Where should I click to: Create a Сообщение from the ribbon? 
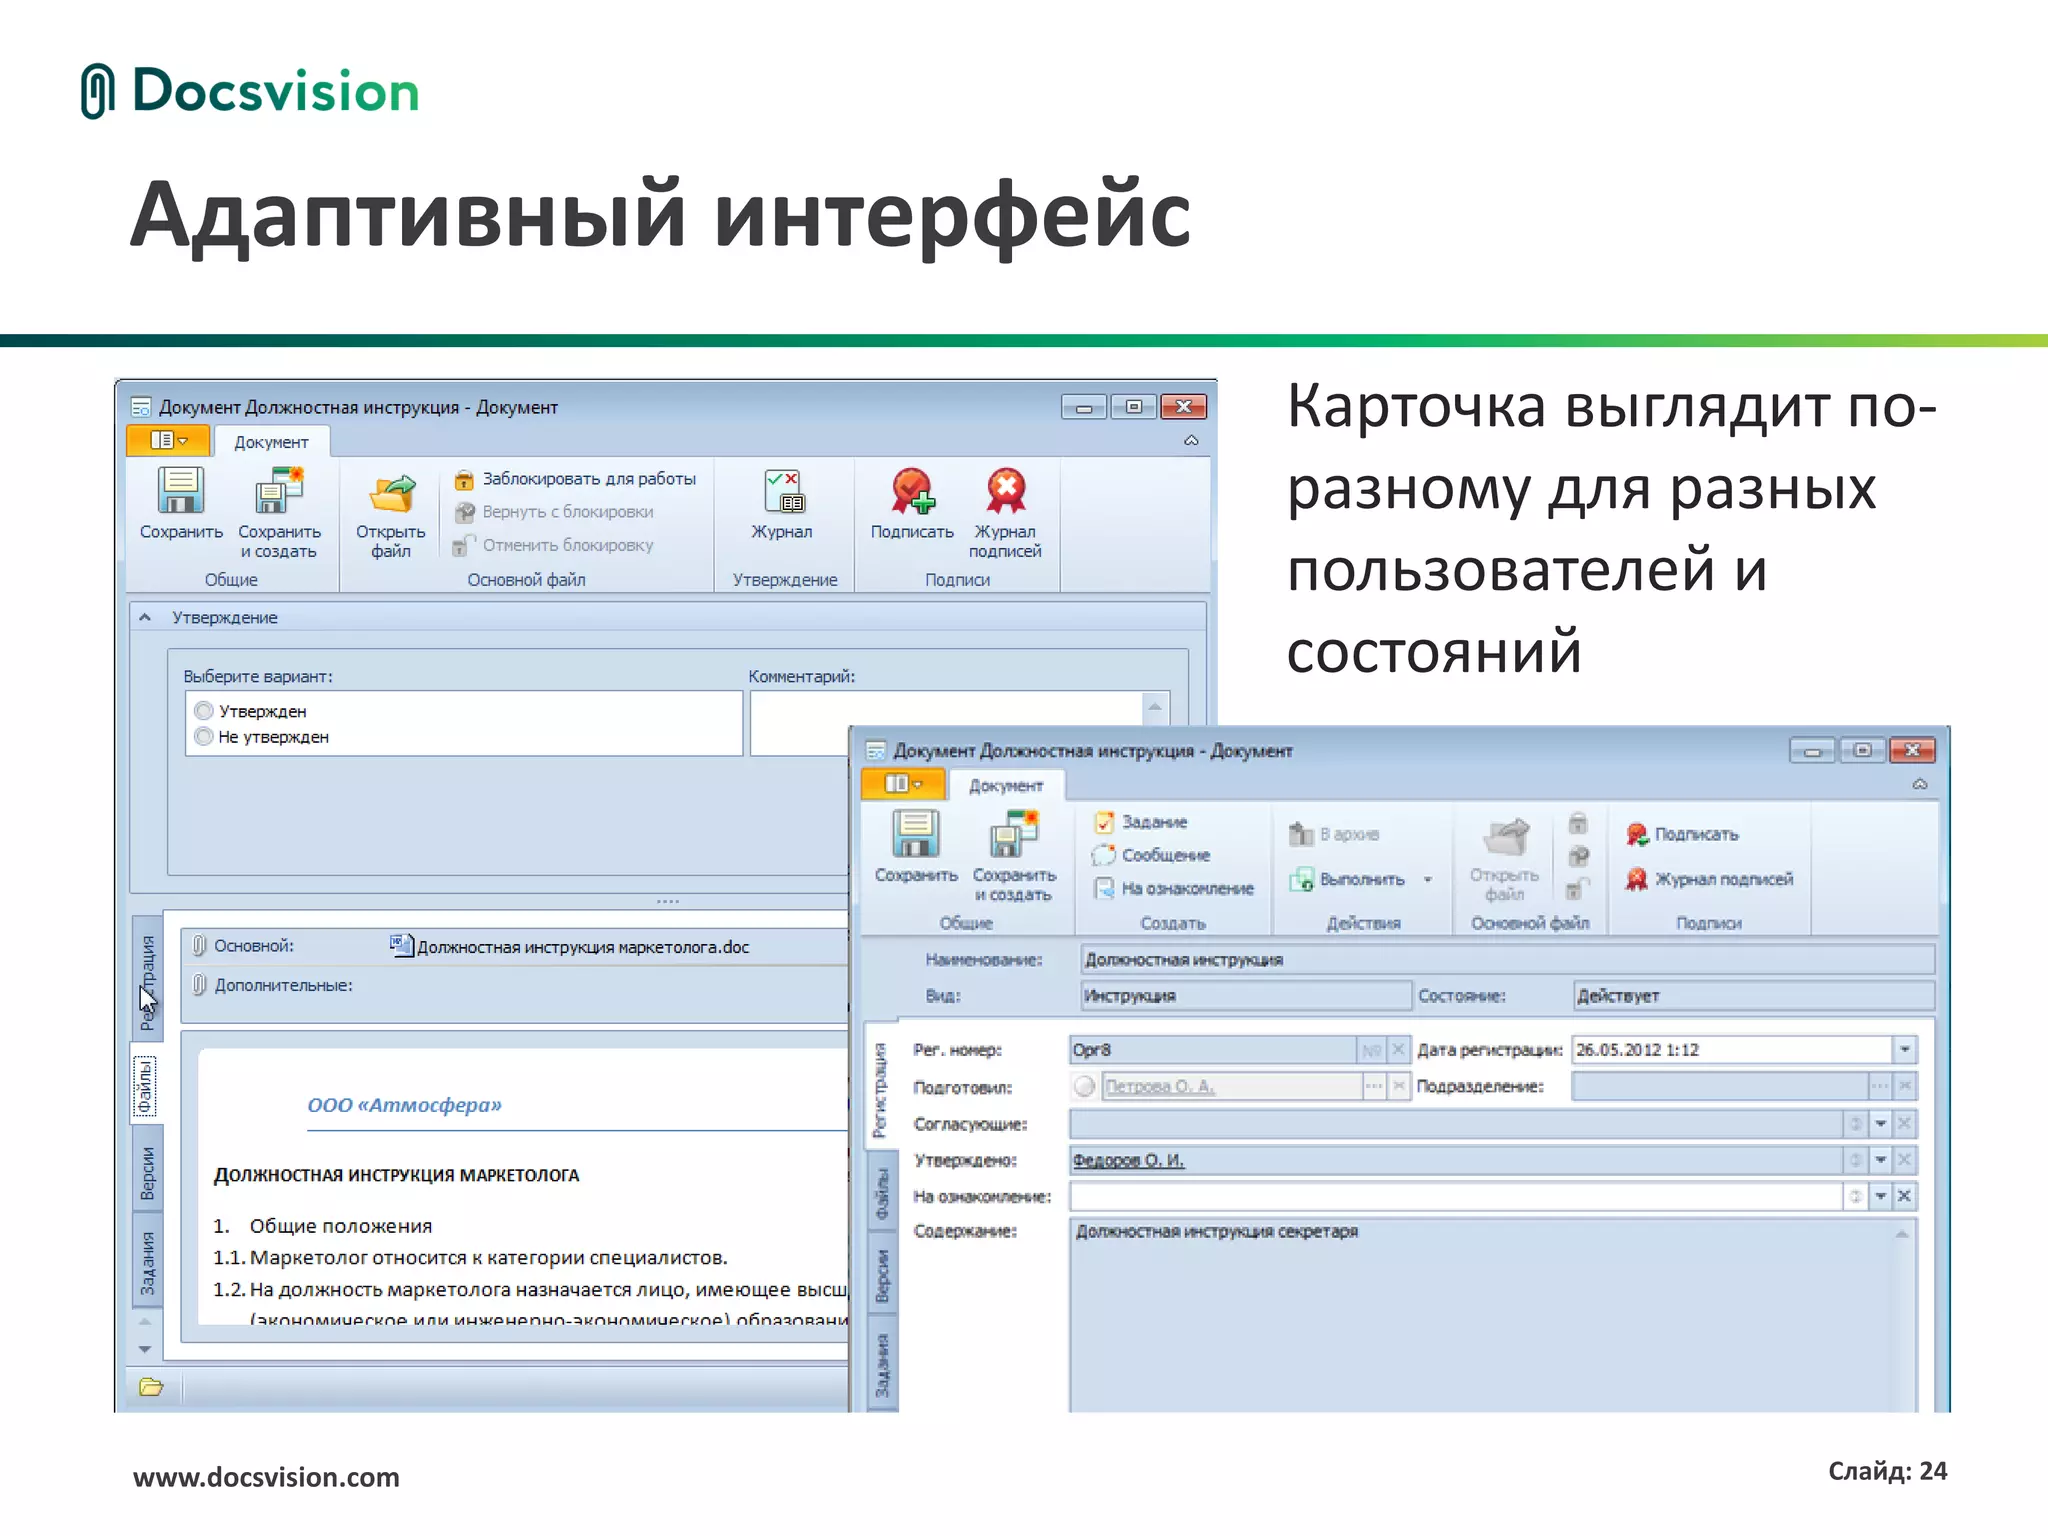[1152, 855]
